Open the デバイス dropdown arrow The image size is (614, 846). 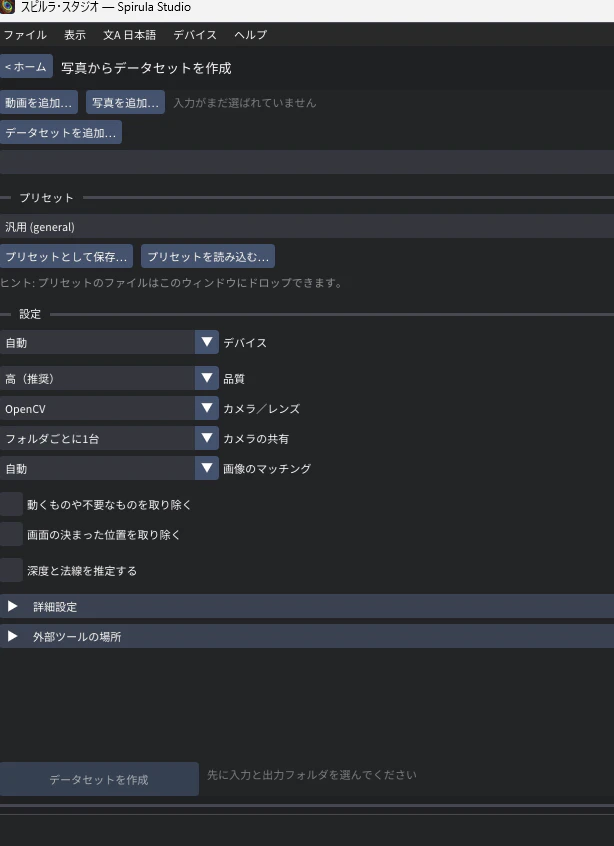[207, 342]
